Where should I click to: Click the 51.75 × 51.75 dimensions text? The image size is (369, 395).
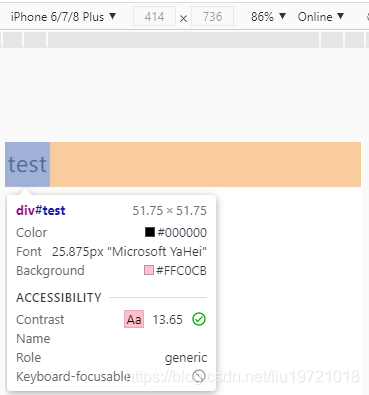(170, 211)
